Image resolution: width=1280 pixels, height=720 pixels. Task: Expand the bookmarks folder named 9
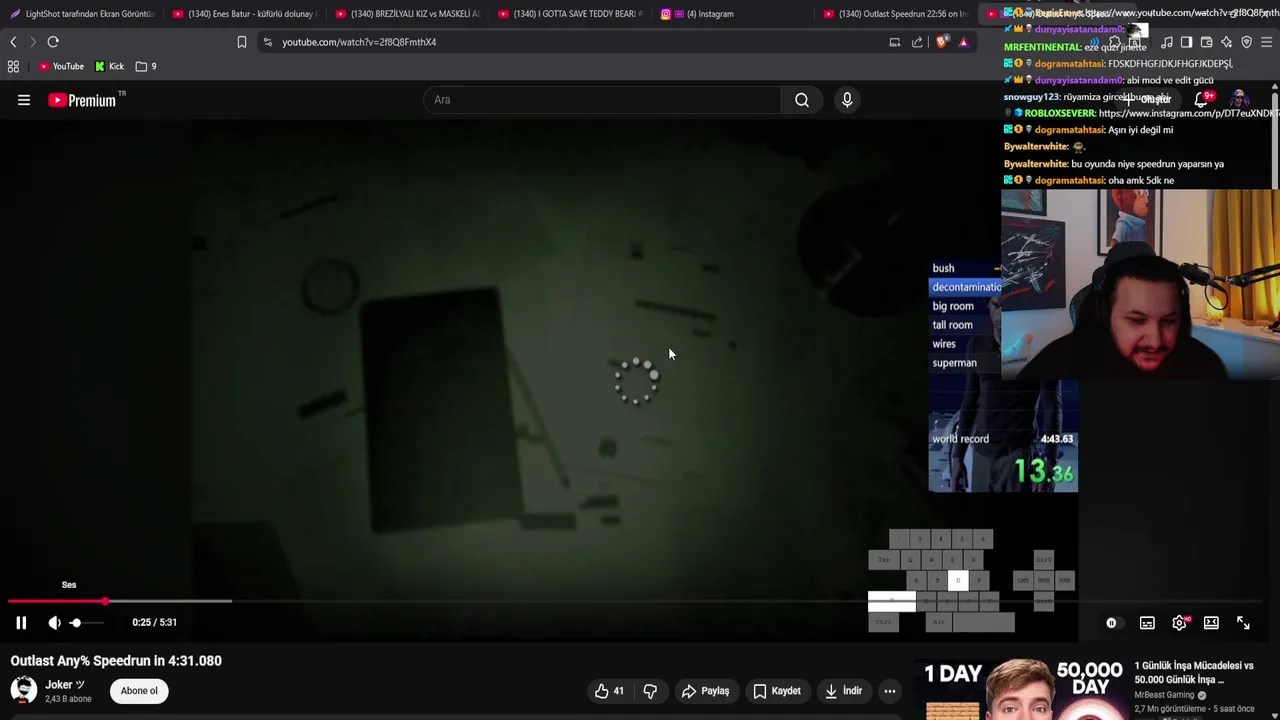(146, 66)
